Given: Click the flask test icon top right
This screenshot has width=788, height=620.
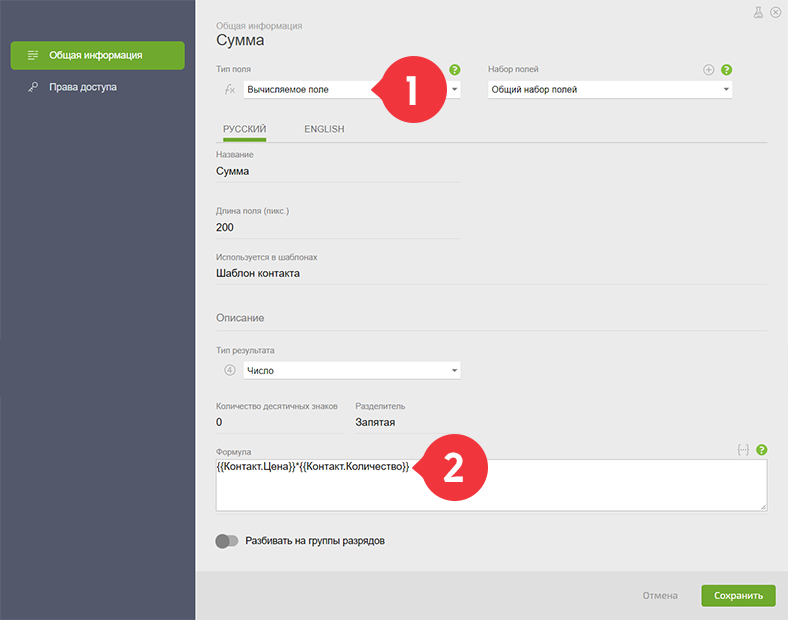Looking at the screenshot, I should coord(758,13).
